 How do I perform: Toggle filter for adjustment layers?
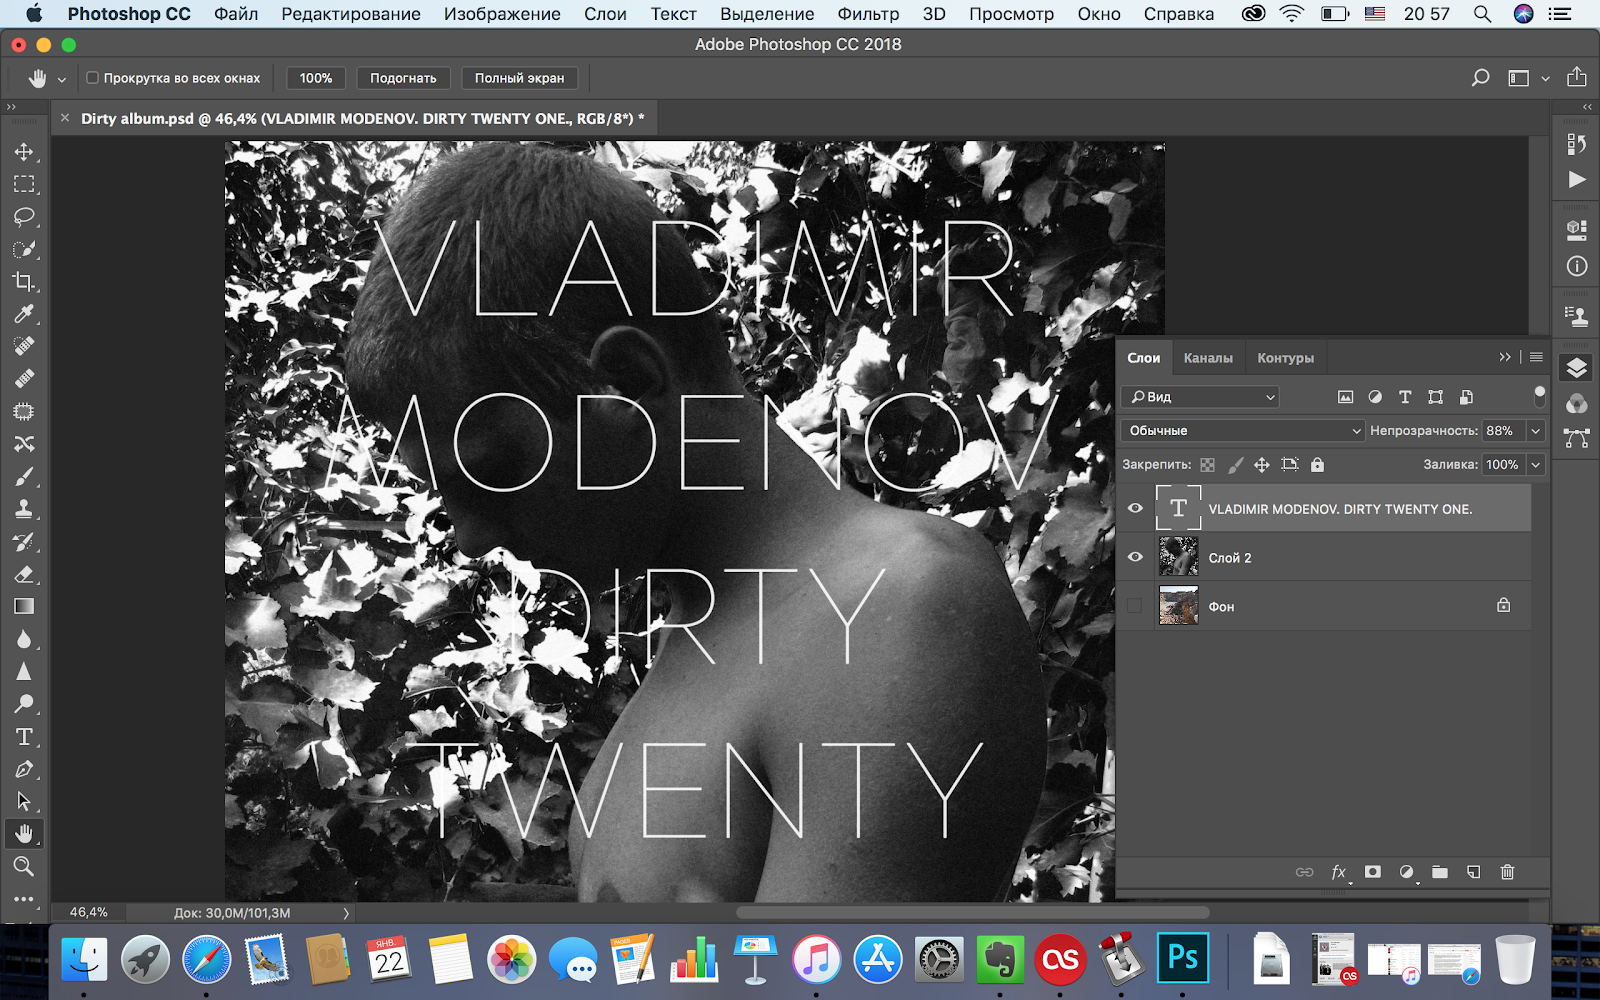(1376, 397)
